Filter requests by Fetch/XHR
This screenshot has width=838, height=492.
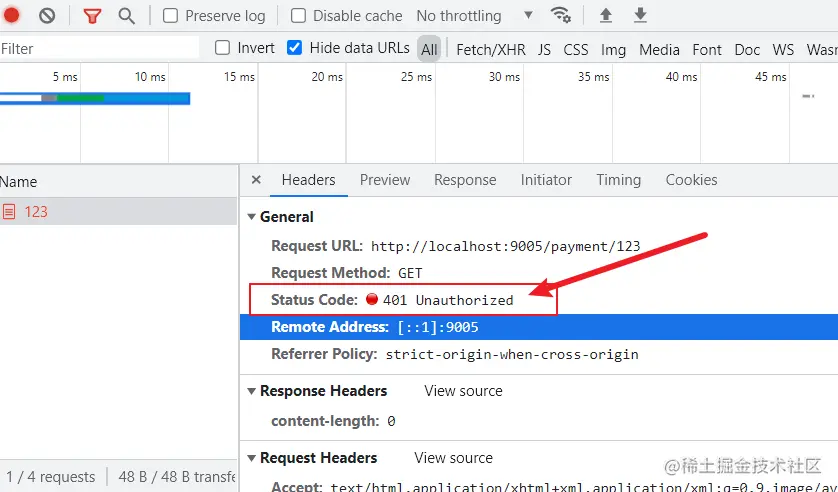[x=490, y=49]
